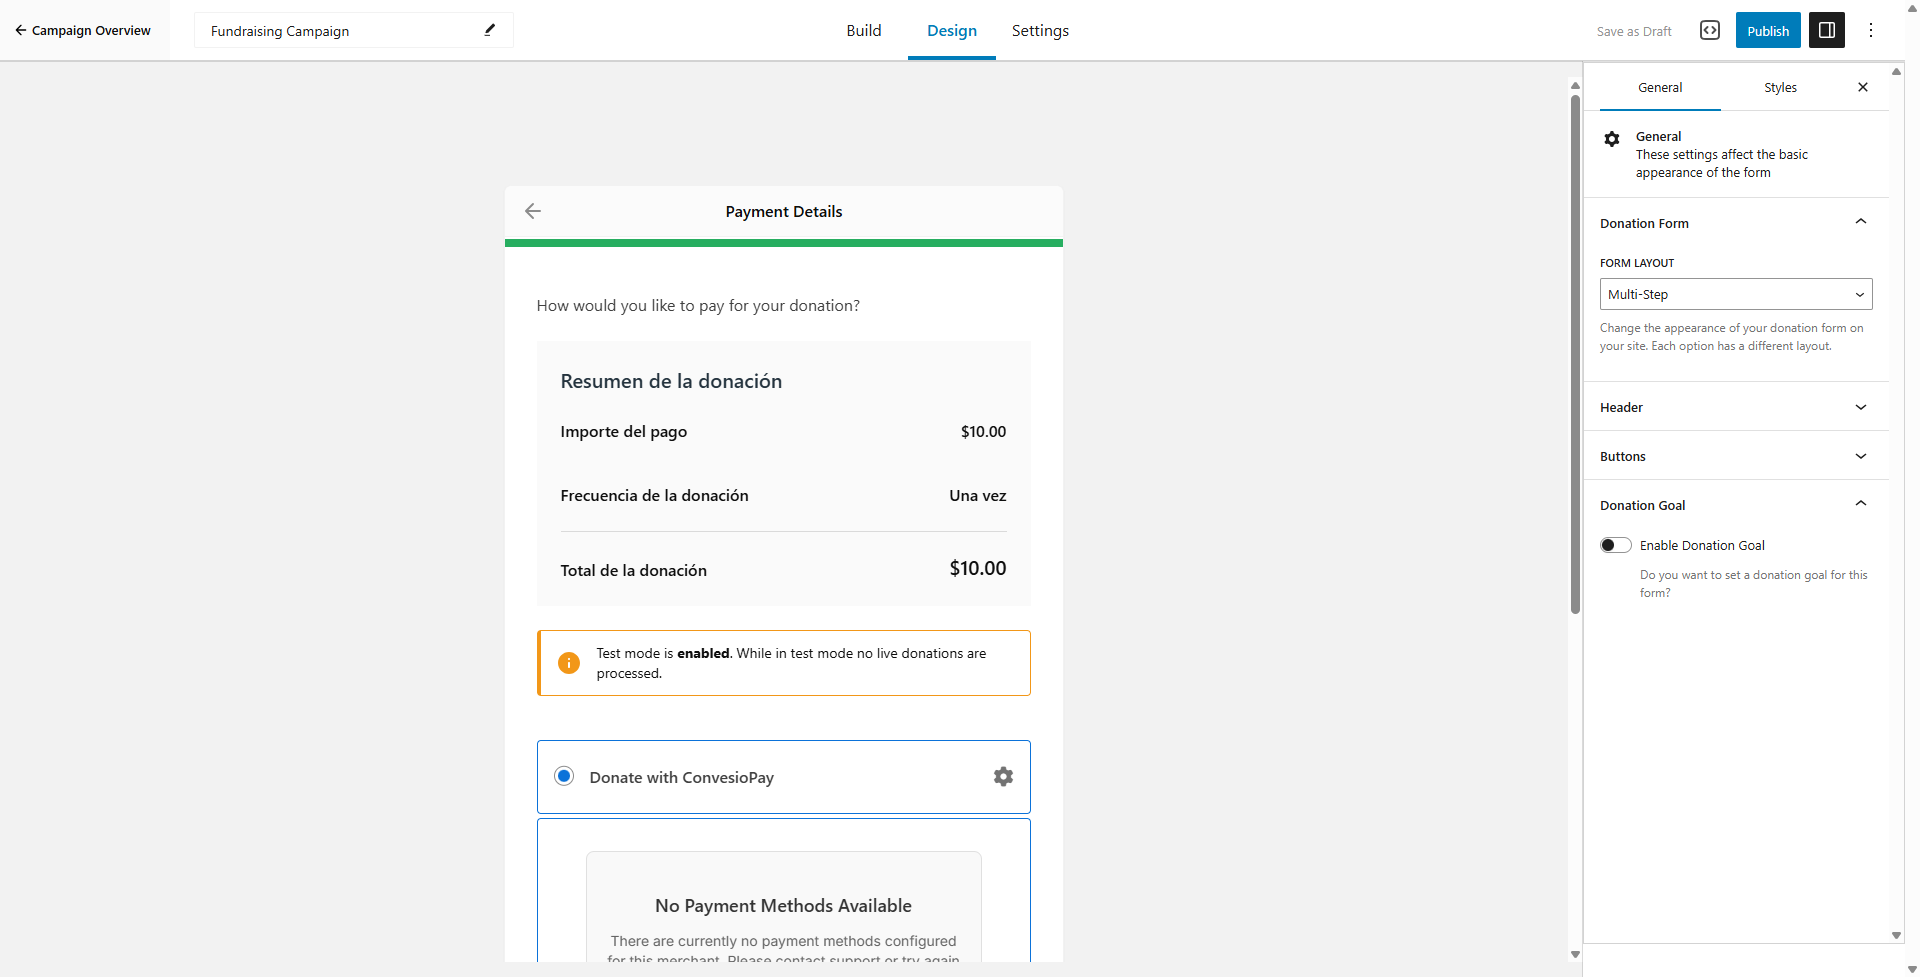Screen dimensions: 1920x977
Task: Click the code view icon near Publish
Action: [x=1710, y=30]
